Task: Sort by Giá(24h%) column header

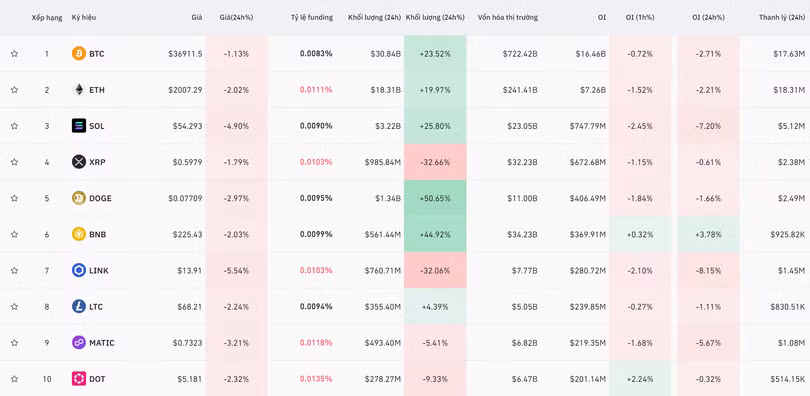Action: click(x=236, y=18)
